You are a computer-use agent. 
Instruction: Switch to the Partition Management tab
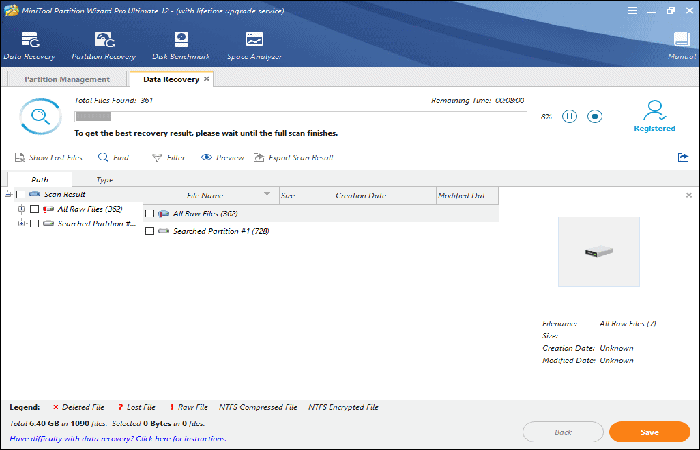tap(69, 79)
